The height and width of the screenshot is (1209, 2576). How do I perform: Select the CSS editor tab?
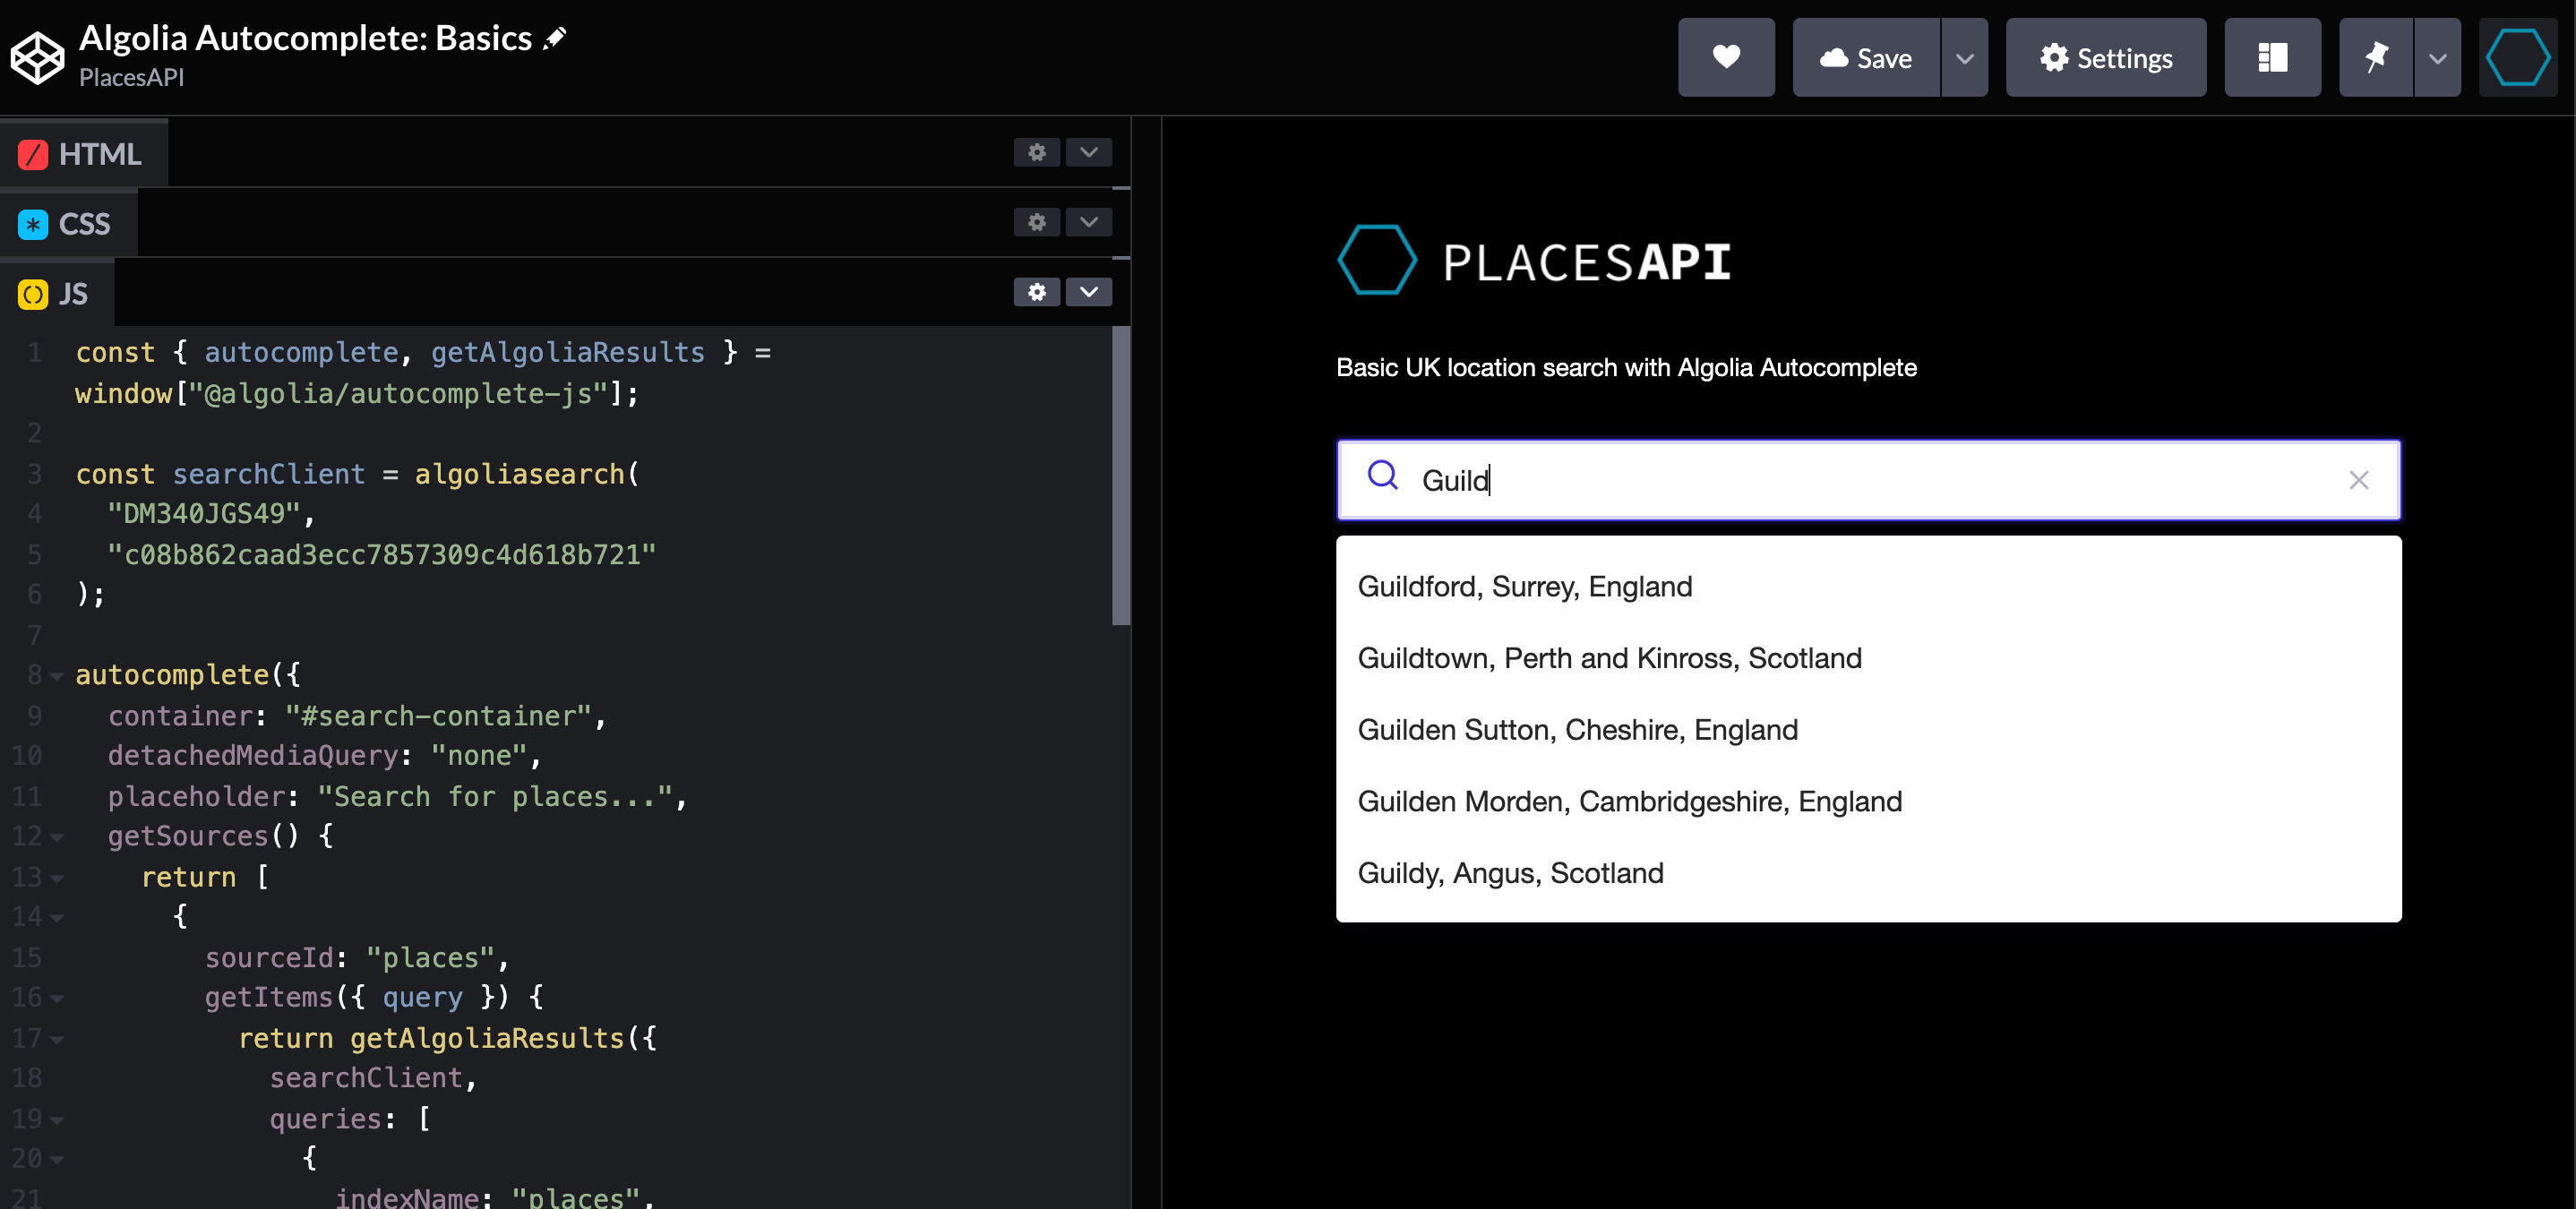(68, 224)
